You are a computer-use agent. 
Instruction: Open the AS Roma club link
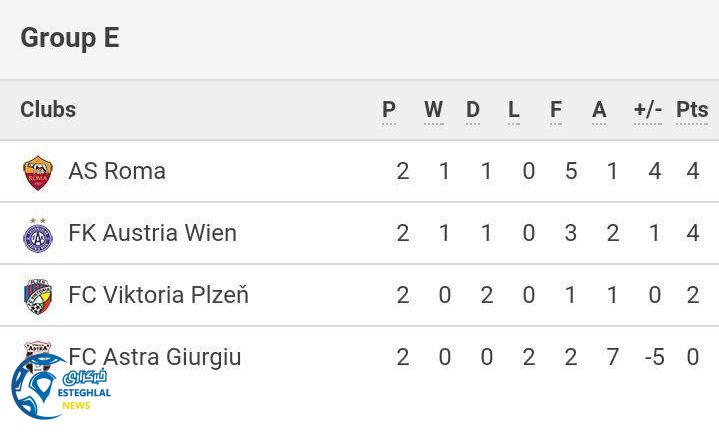tap(116, 171)
